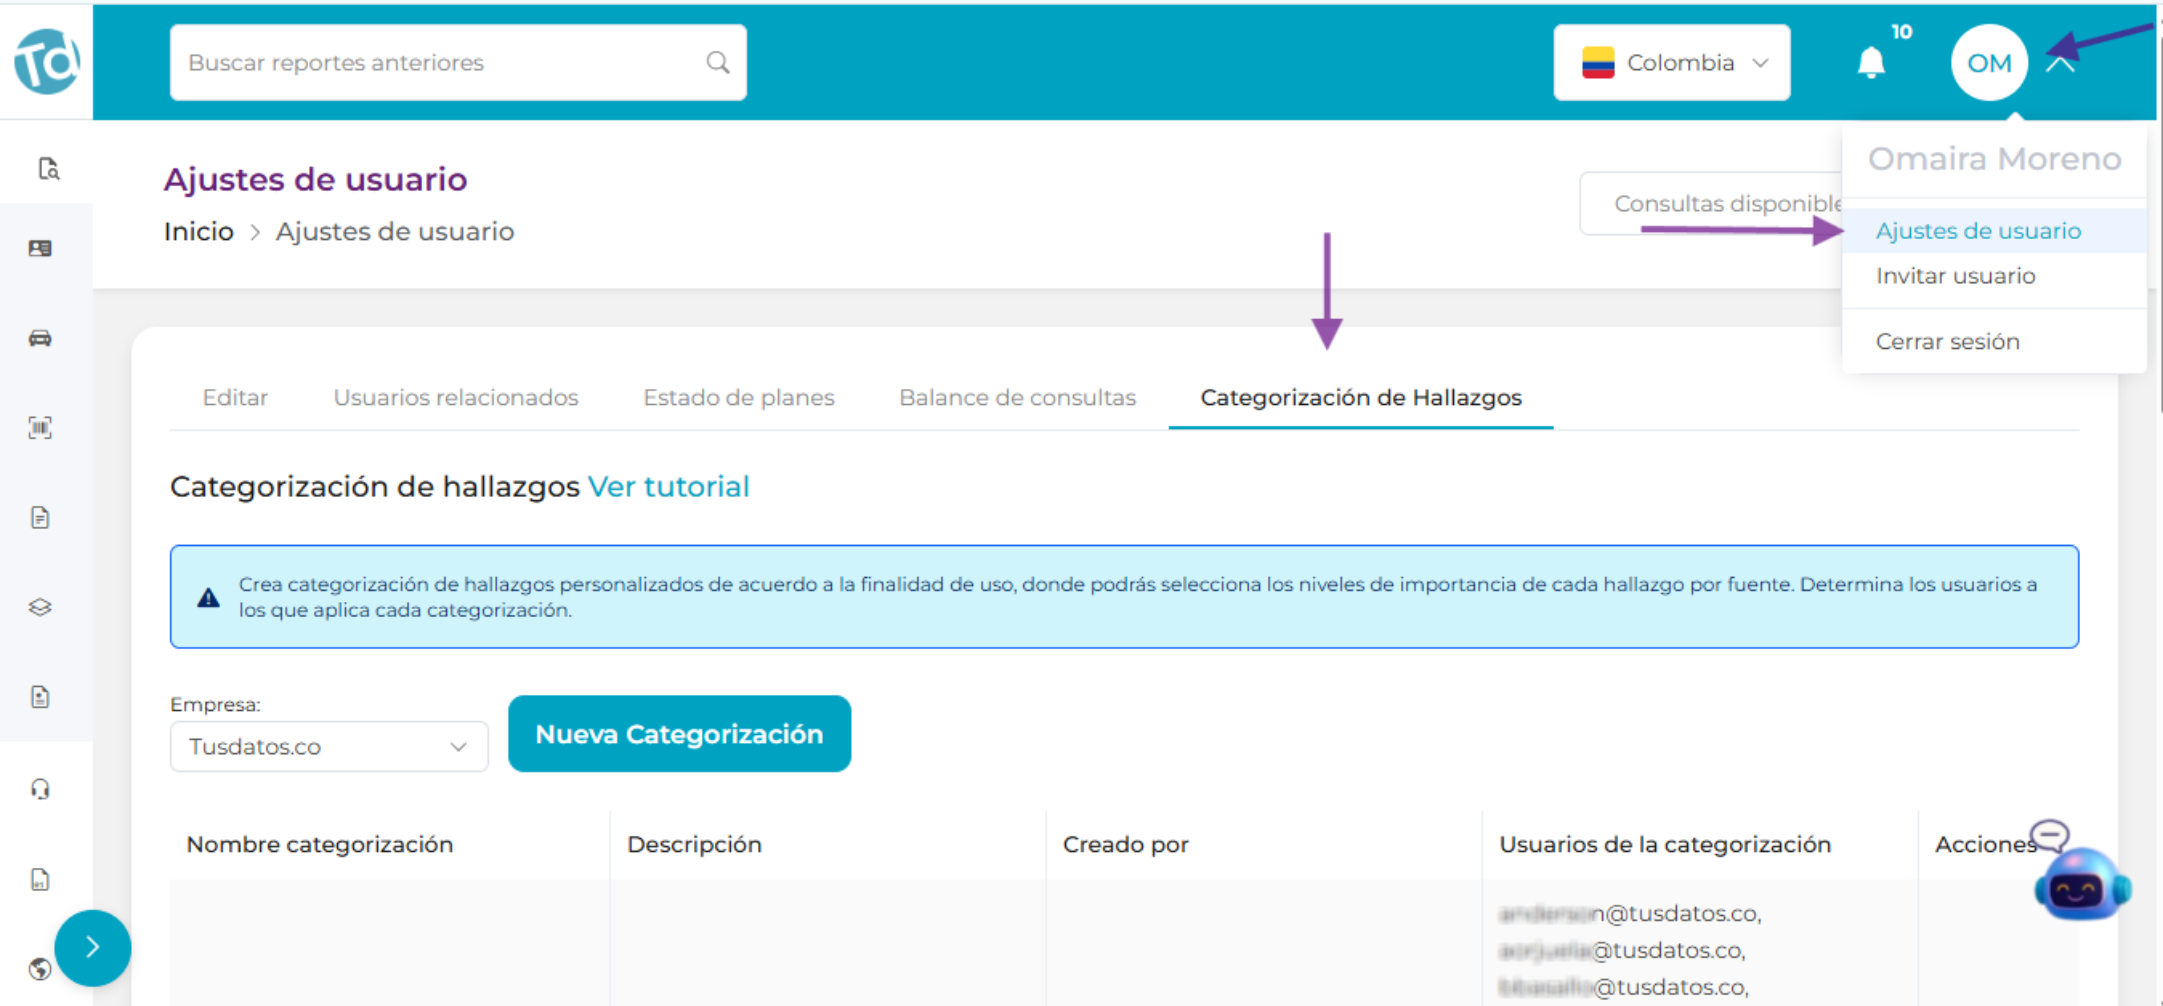Click the warning triangle in info banner
The width and height of the screenshot is (2163, 1006).
[208, 597]
